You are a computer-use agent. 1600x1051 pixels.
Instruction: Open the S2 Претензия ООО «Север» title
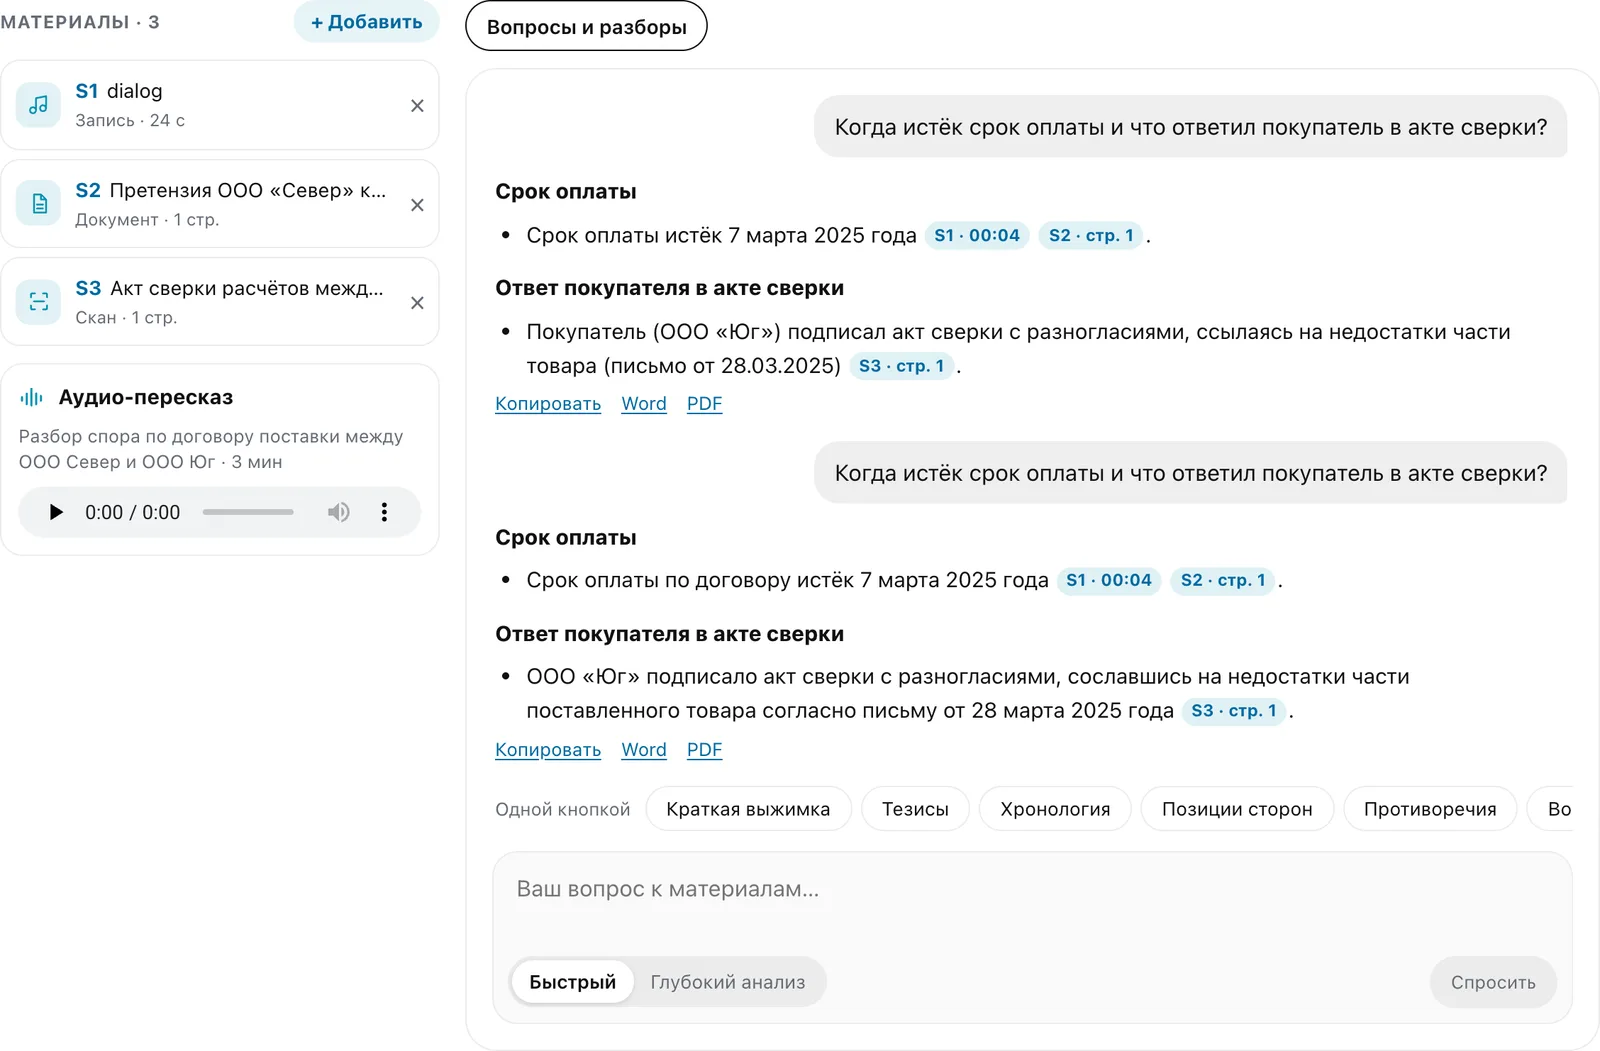(231, 190)
